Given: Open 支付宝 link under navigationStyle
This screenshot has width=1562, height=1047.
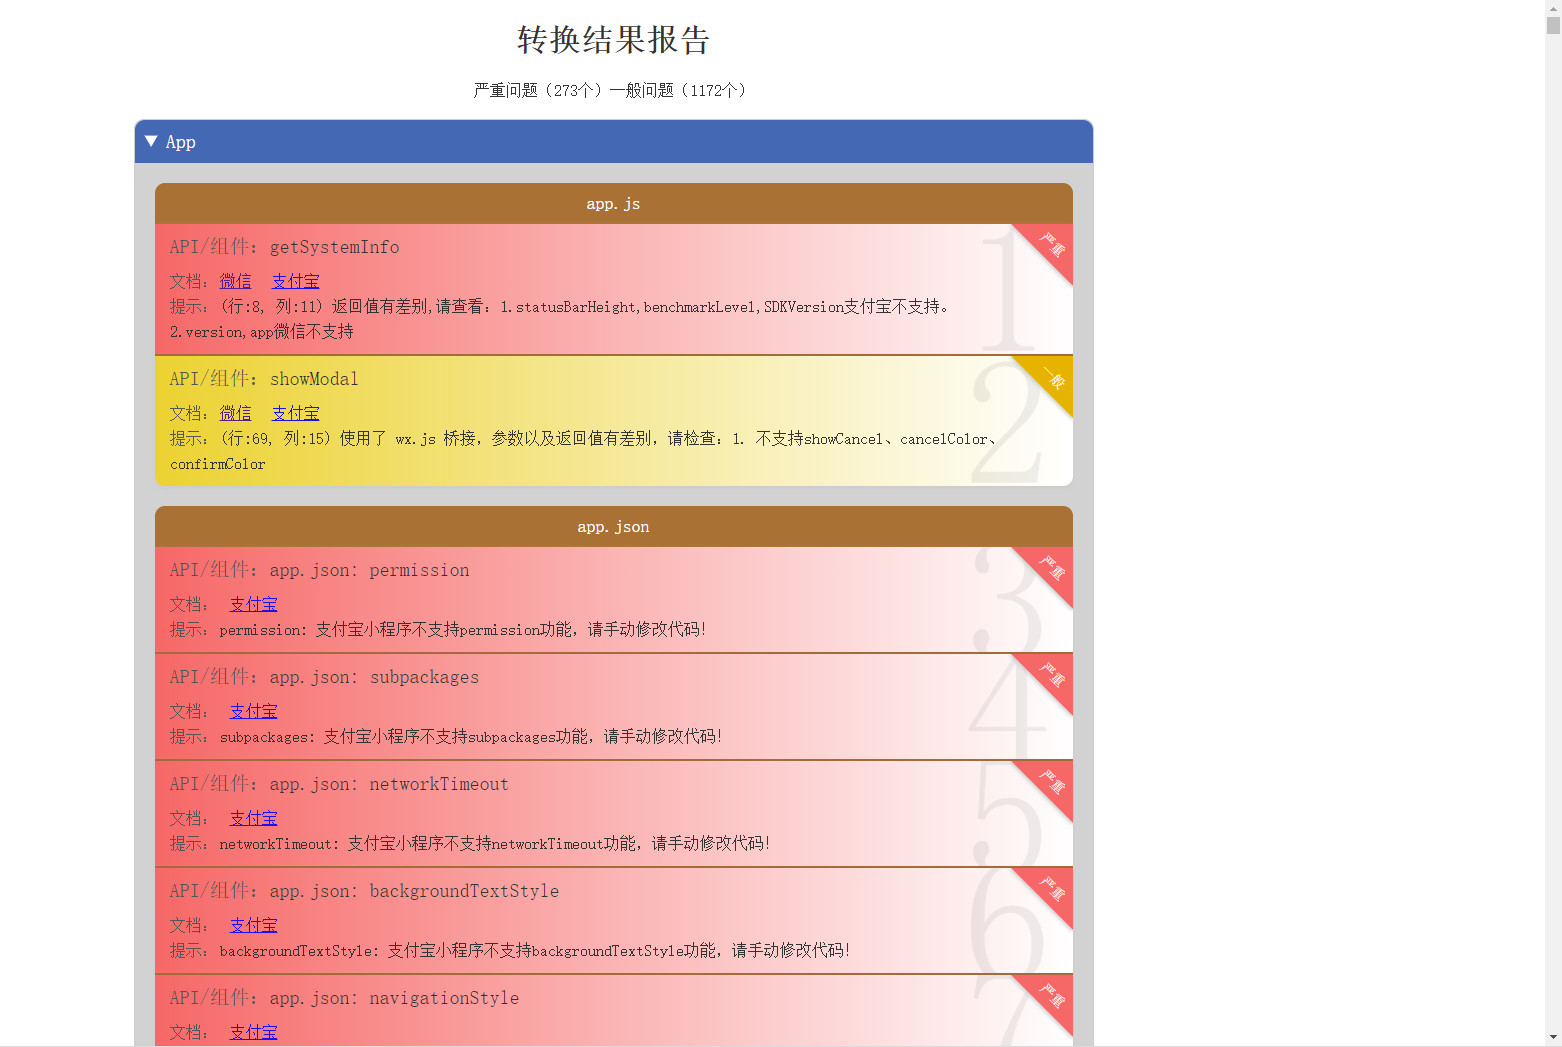Looking at the screenshot, I should click(x=254, y=1032).
